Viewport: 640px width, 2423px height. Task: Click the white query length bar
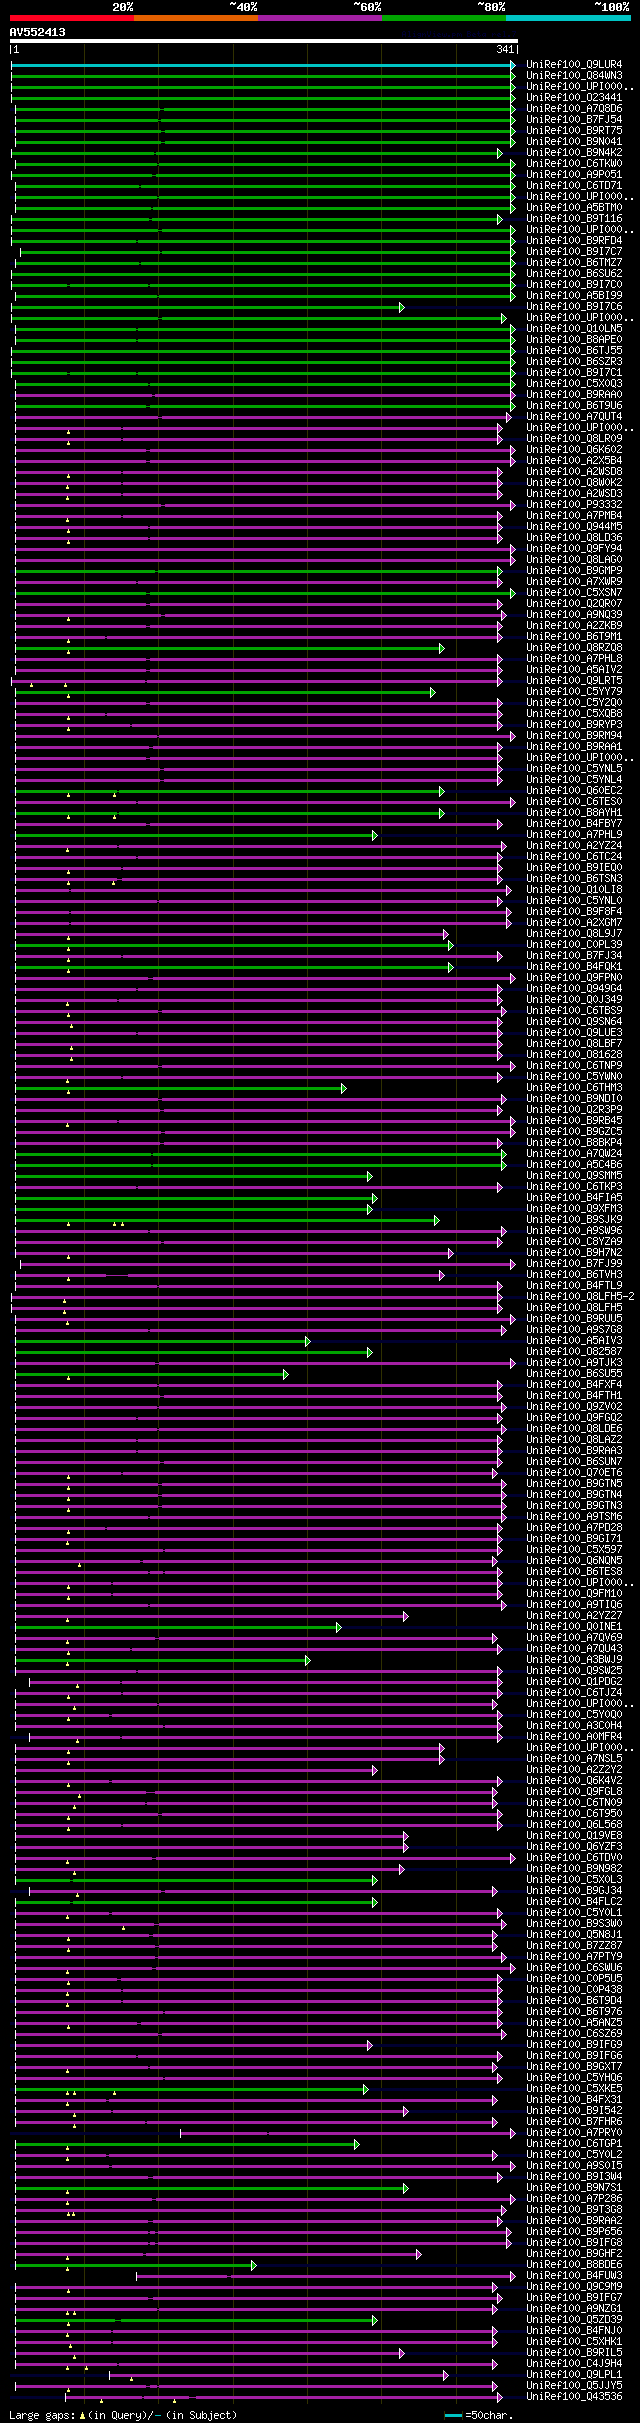pyautogui.click(x=263, y=41)
